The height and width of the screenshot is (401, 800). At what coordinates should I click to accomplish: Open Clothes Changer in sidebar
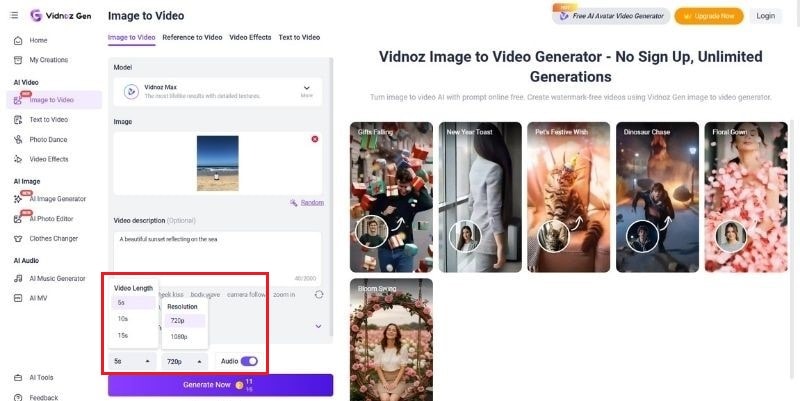point(54,239)
